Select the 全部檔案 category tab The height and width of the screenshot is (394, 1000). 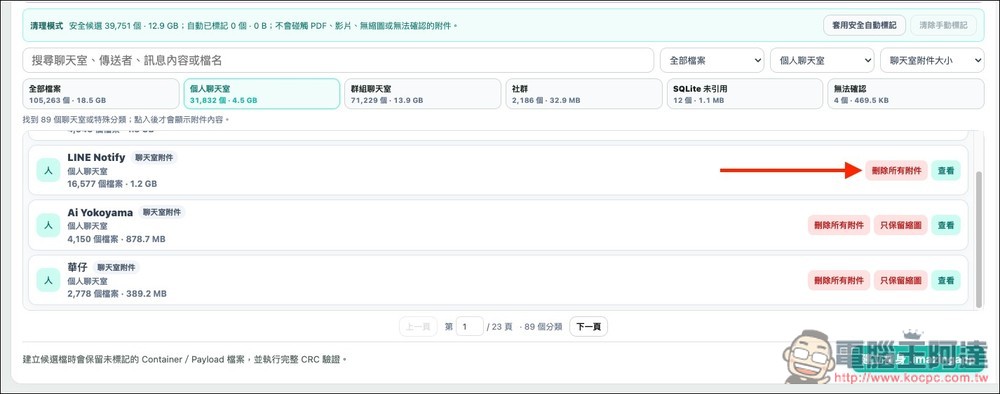[x=101, y=94]
